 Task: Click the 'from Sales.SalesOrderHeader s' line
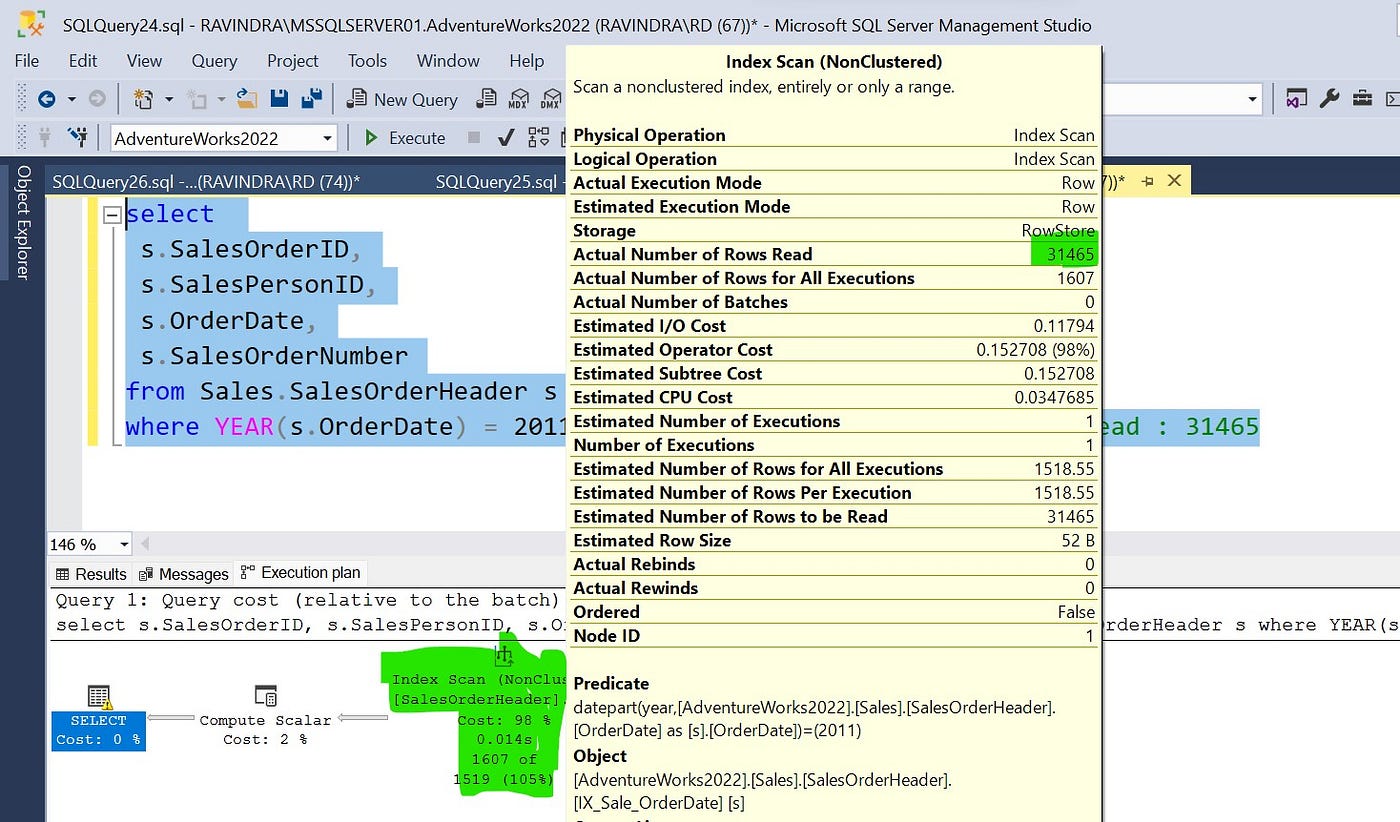coord(341,391)
